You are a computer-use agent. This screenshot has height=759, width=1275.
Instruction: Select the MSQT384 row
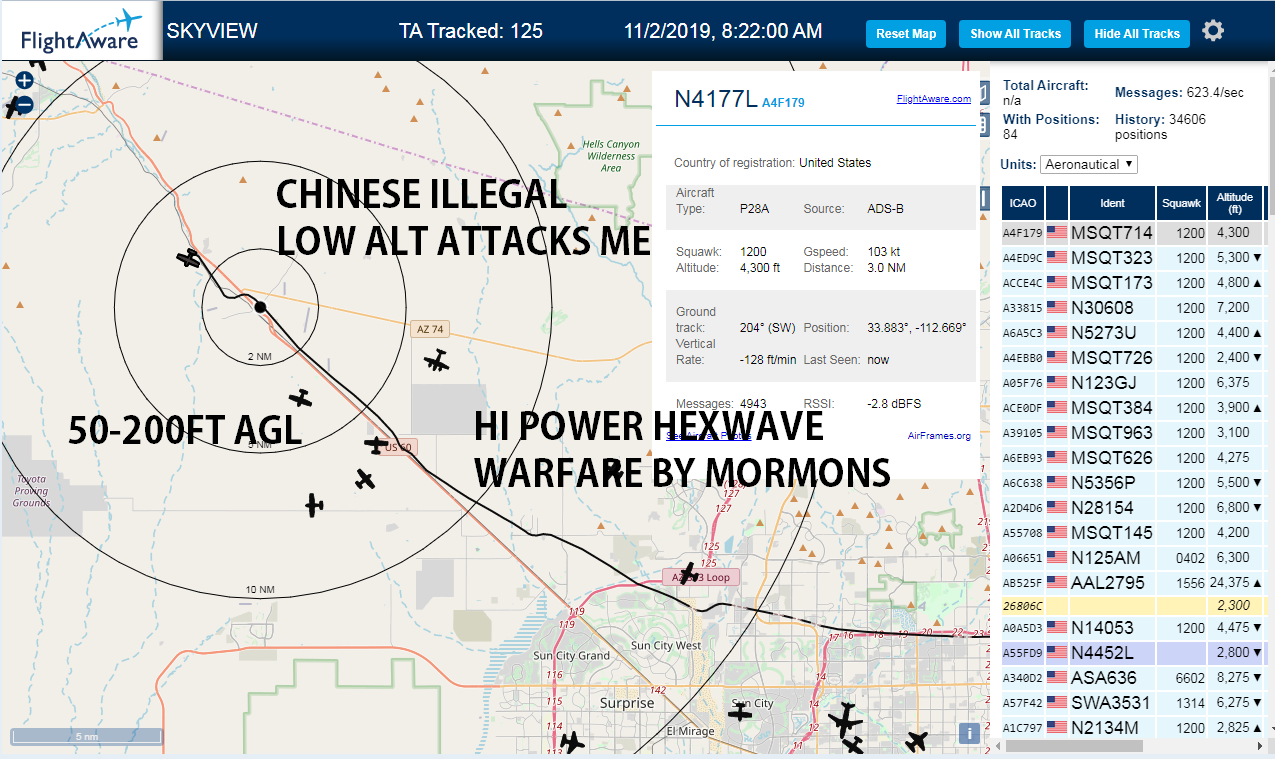click(x=1133, y=408)
